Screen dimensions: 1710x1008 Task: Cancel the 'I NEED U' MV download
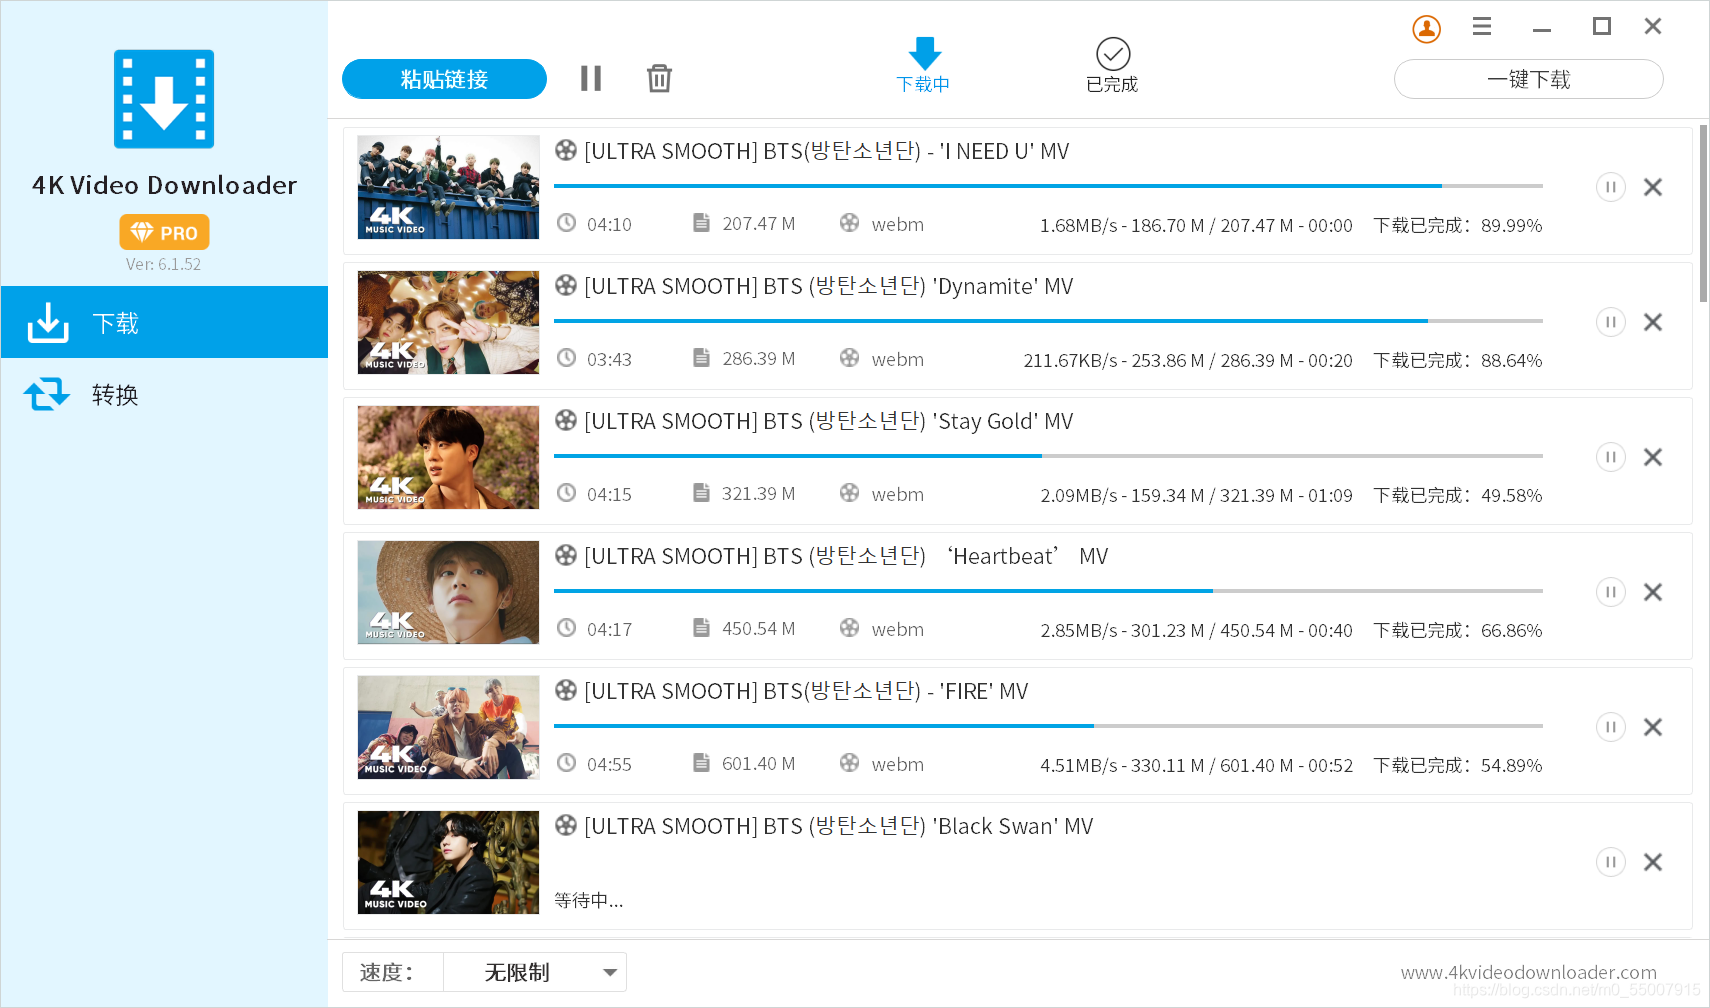1653,187
